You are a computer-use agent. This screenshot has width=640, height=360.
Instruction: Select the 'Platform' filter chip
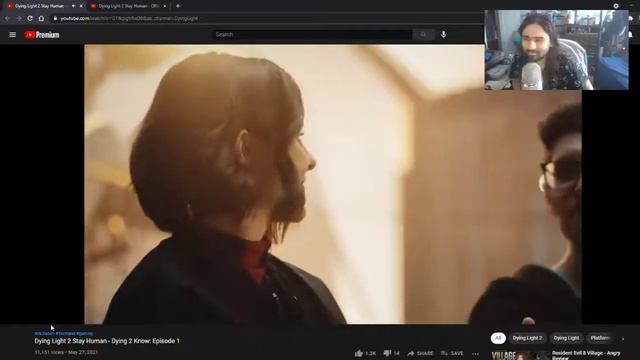[x=600, y=338]
